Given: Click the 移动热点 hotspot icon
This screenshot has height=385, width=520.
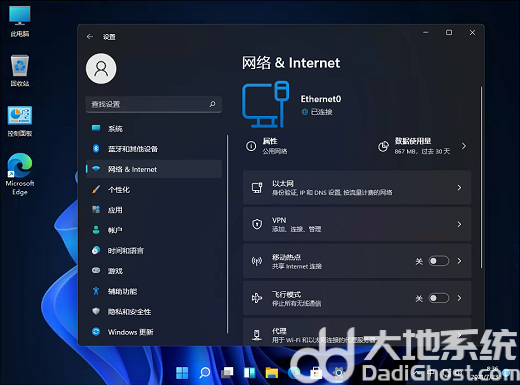Looking at the screenshot, I should 257,261.
